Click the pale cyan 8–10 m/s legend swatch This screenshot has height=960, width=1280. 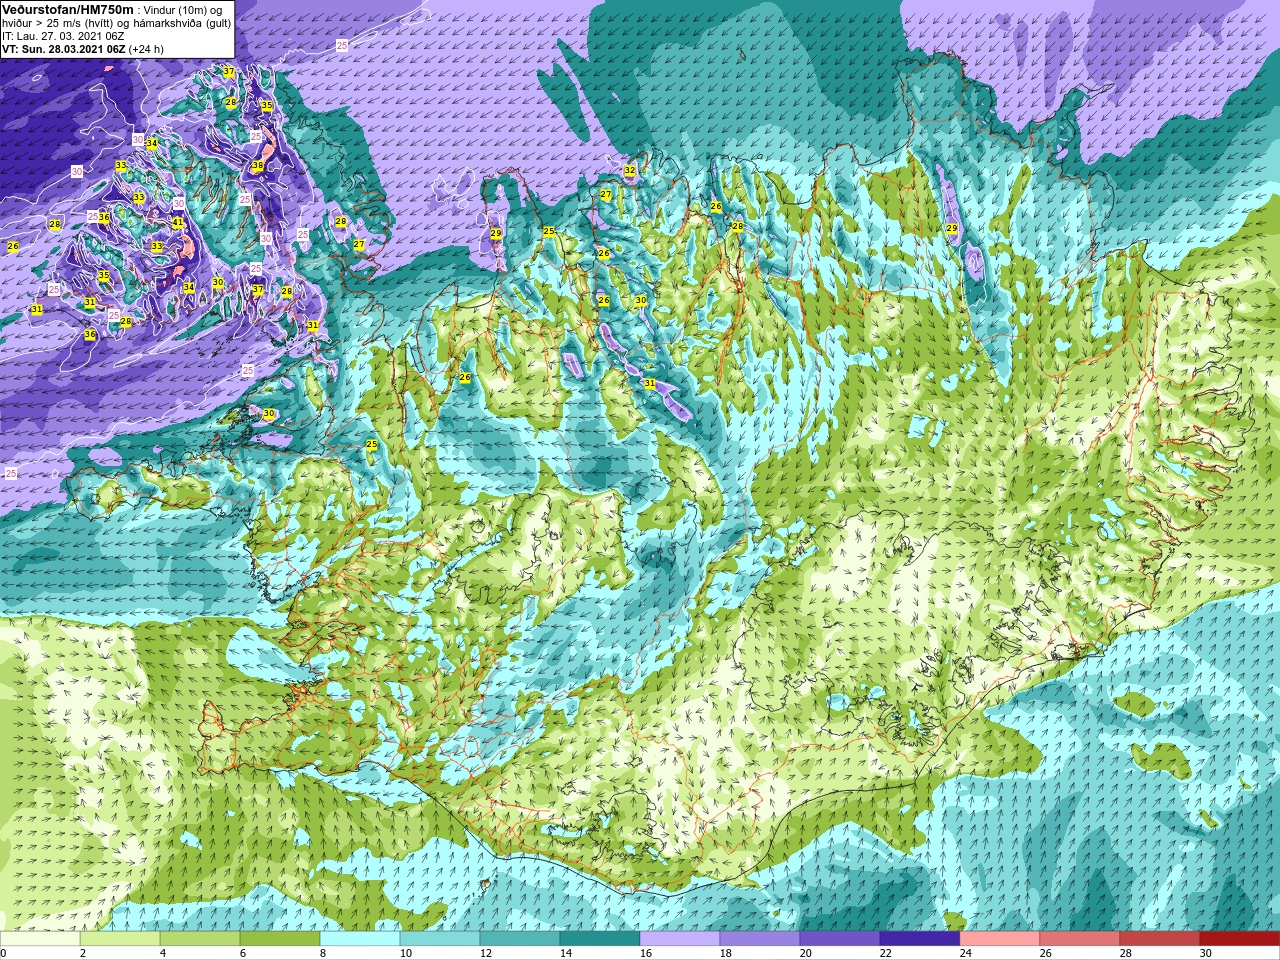tap(360, 939)
